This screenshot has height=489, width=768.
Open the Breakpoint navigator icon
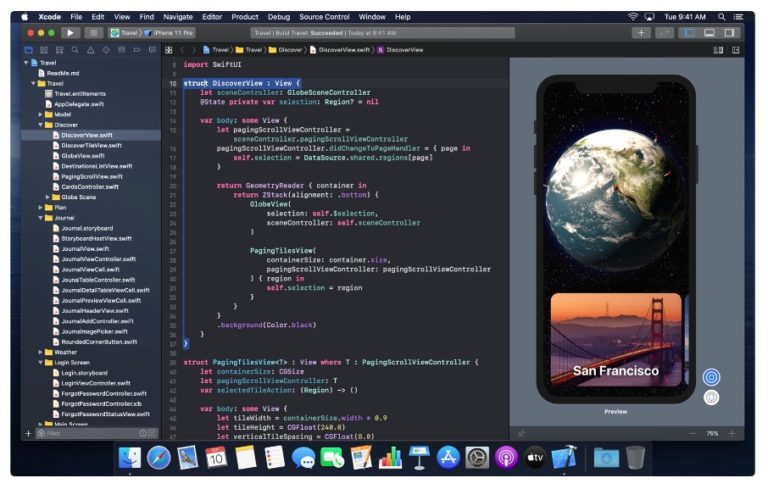(x=137, y=50)
